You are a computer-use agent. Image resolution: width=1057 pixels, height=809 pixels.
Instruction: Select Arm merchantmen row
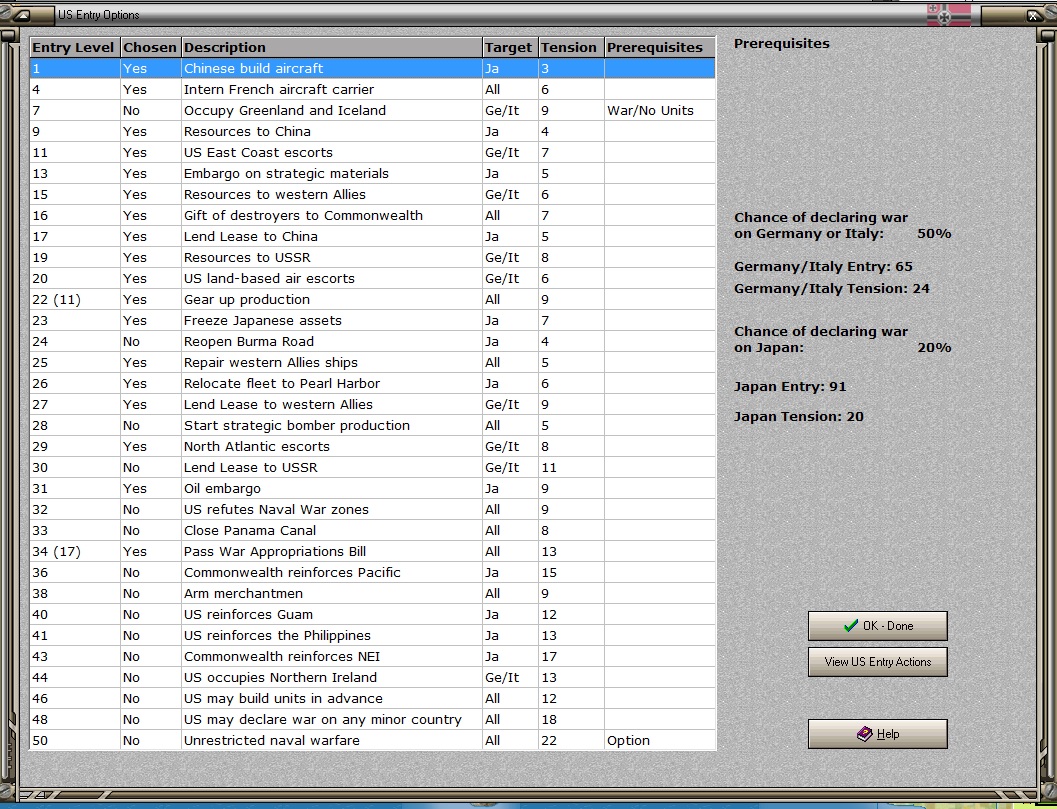tap(372, 593)
